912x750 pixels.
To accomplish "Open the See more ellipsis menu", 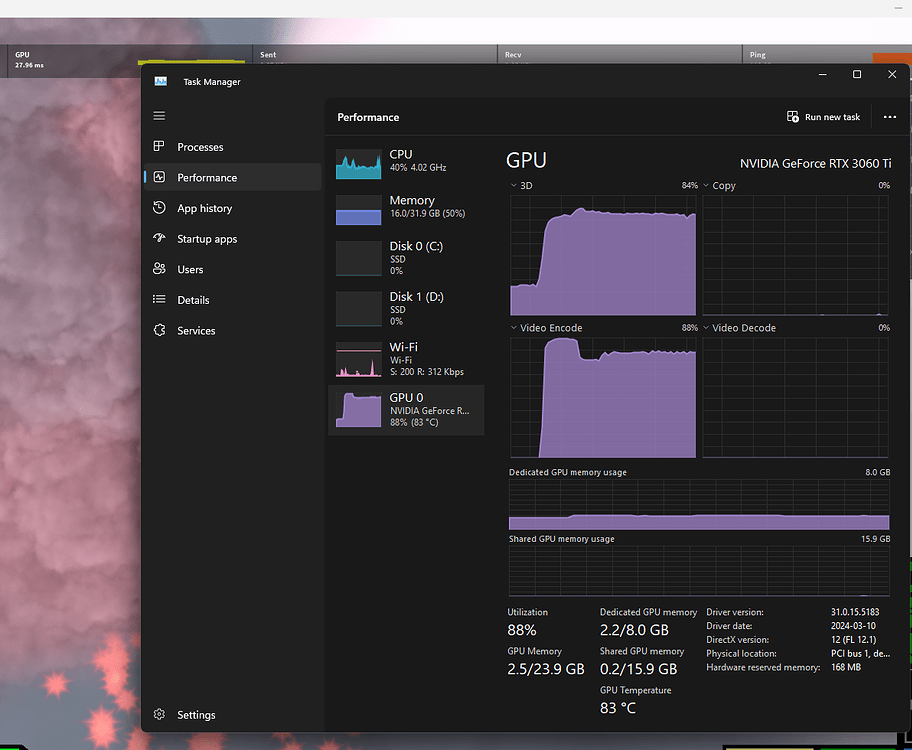I will 889,117.
